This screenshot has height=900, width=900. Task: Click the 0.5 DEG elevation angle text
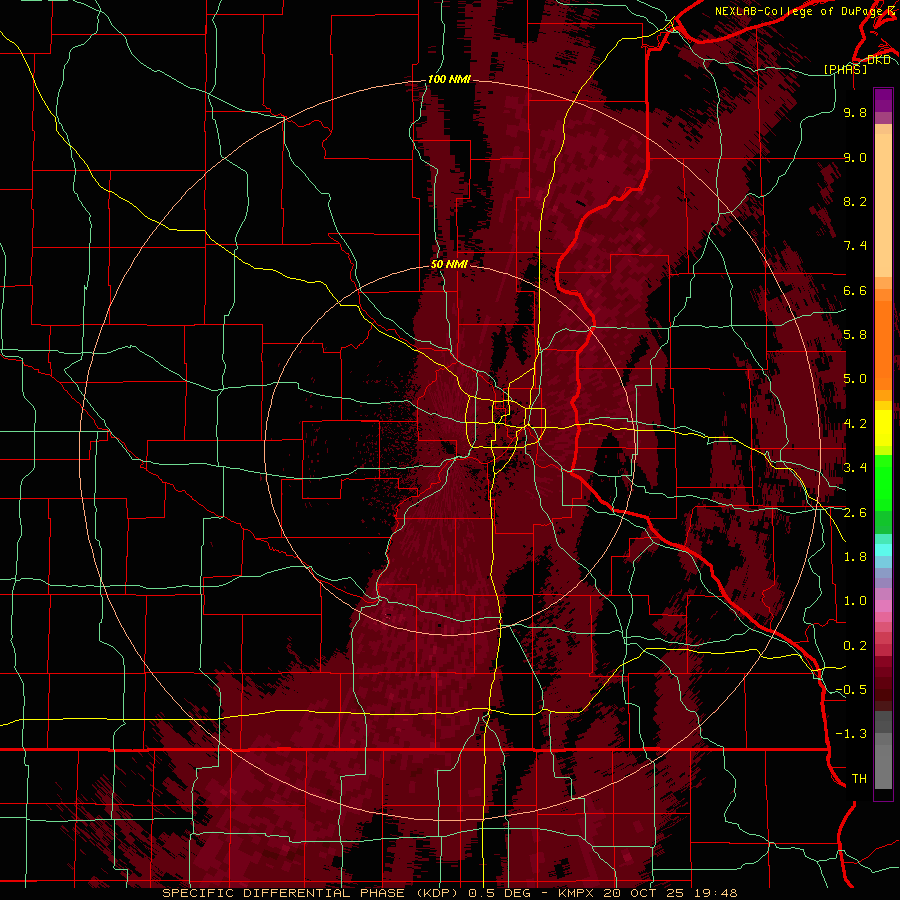click(501, 893)
